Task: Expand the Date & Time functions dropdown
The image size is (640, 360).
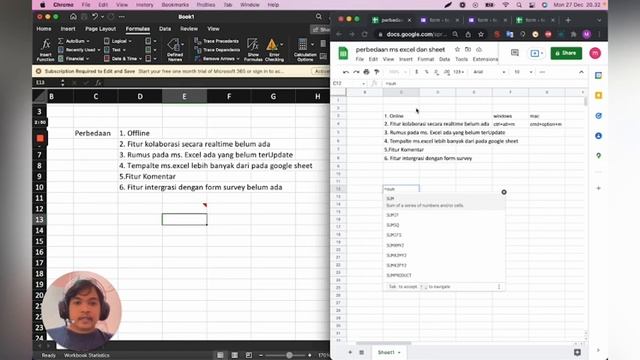Action: [140, 59]
